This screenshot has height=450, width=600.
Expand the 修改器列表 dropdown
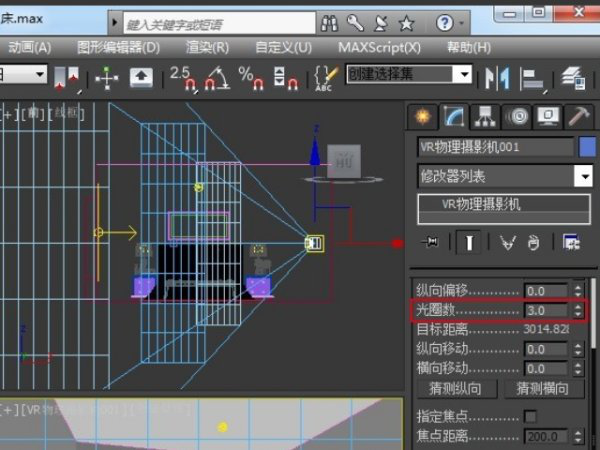[584, 177]
